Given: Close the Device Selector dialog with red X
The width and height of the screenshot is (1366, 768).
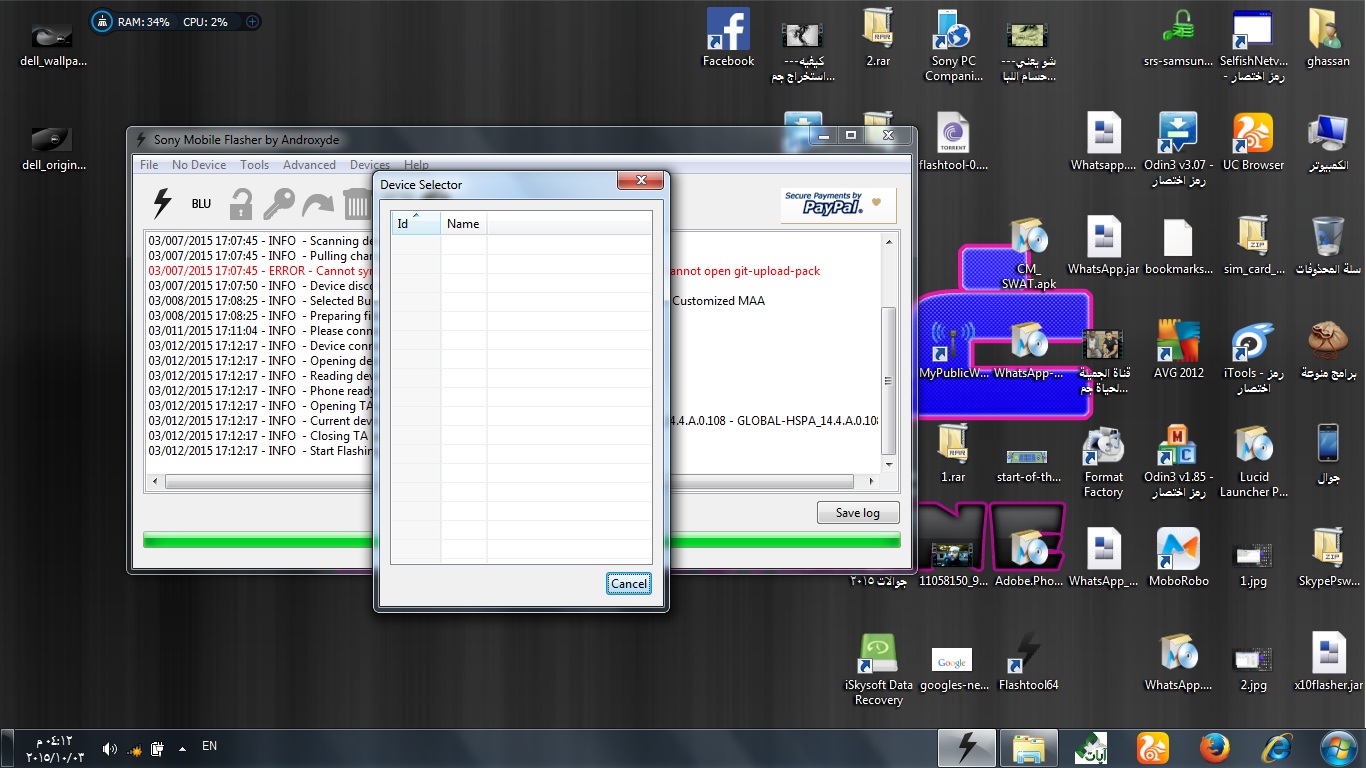Looking at the screenshot, I should point(639,180).
